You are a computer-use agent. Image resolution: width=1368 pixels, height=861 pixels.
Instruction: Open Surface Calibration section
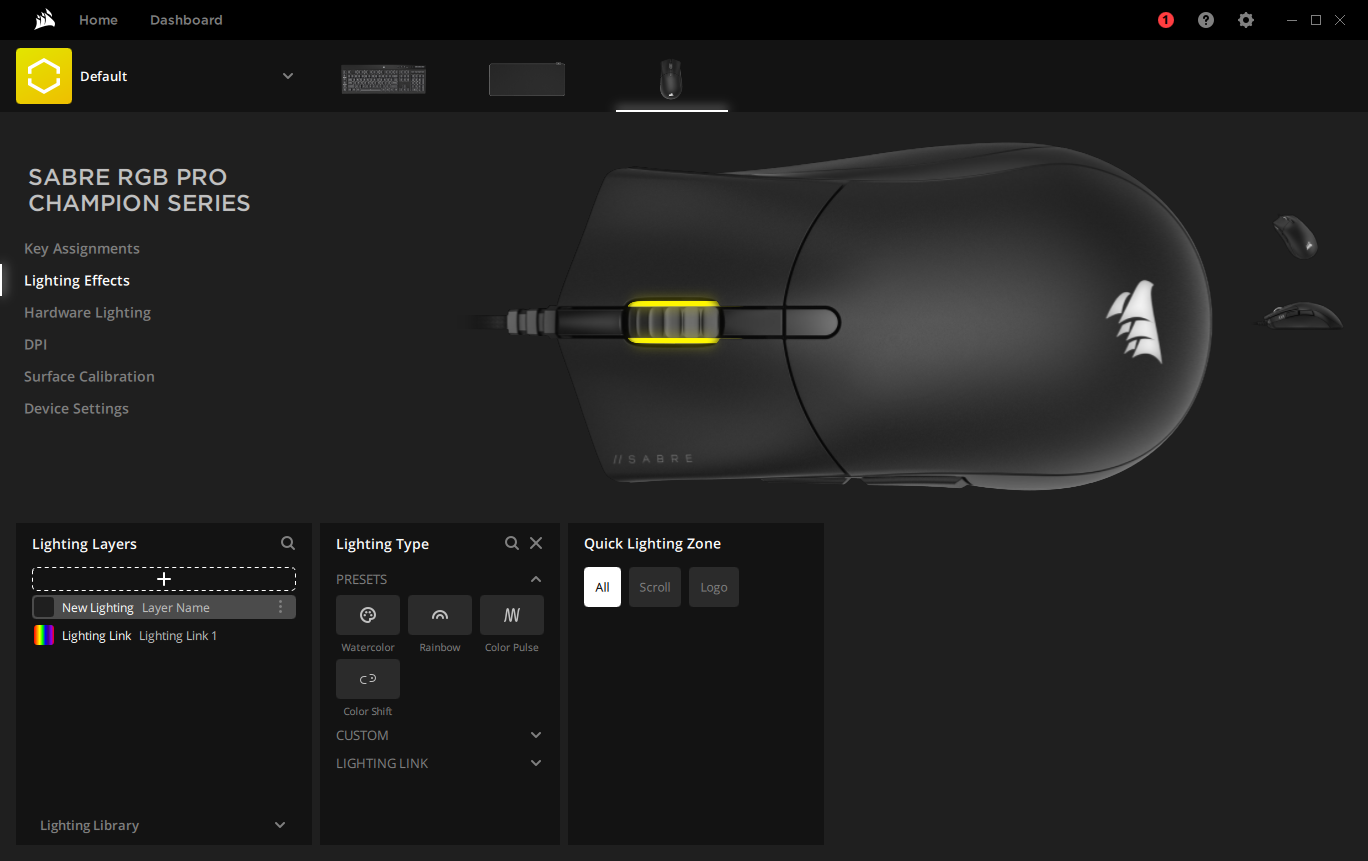pyautogui.click(x=89, y=376)
